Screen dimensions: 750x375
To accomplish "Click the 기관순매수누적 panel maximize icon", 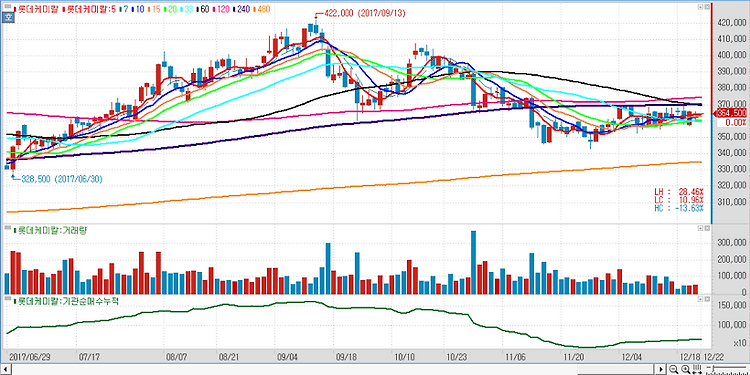I will (x=700, y=299).
